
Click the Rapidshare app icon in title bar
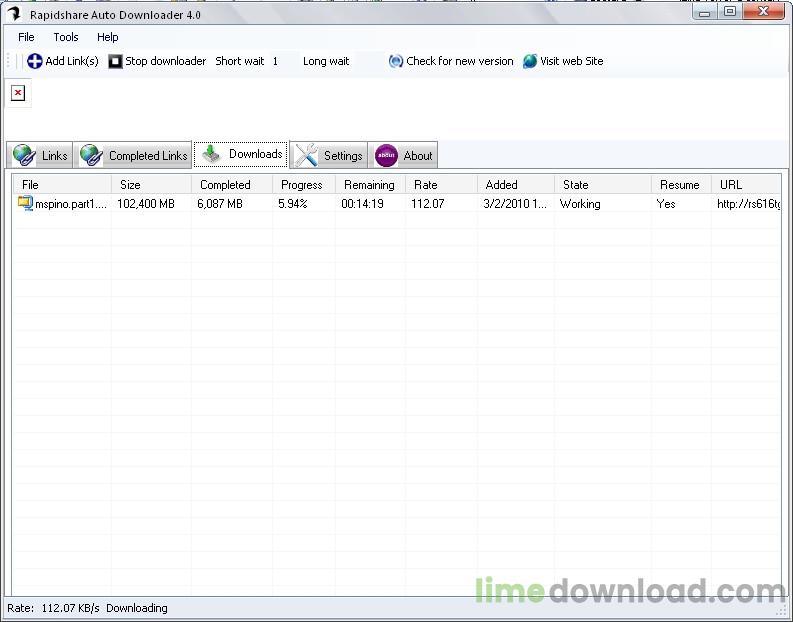14,14
